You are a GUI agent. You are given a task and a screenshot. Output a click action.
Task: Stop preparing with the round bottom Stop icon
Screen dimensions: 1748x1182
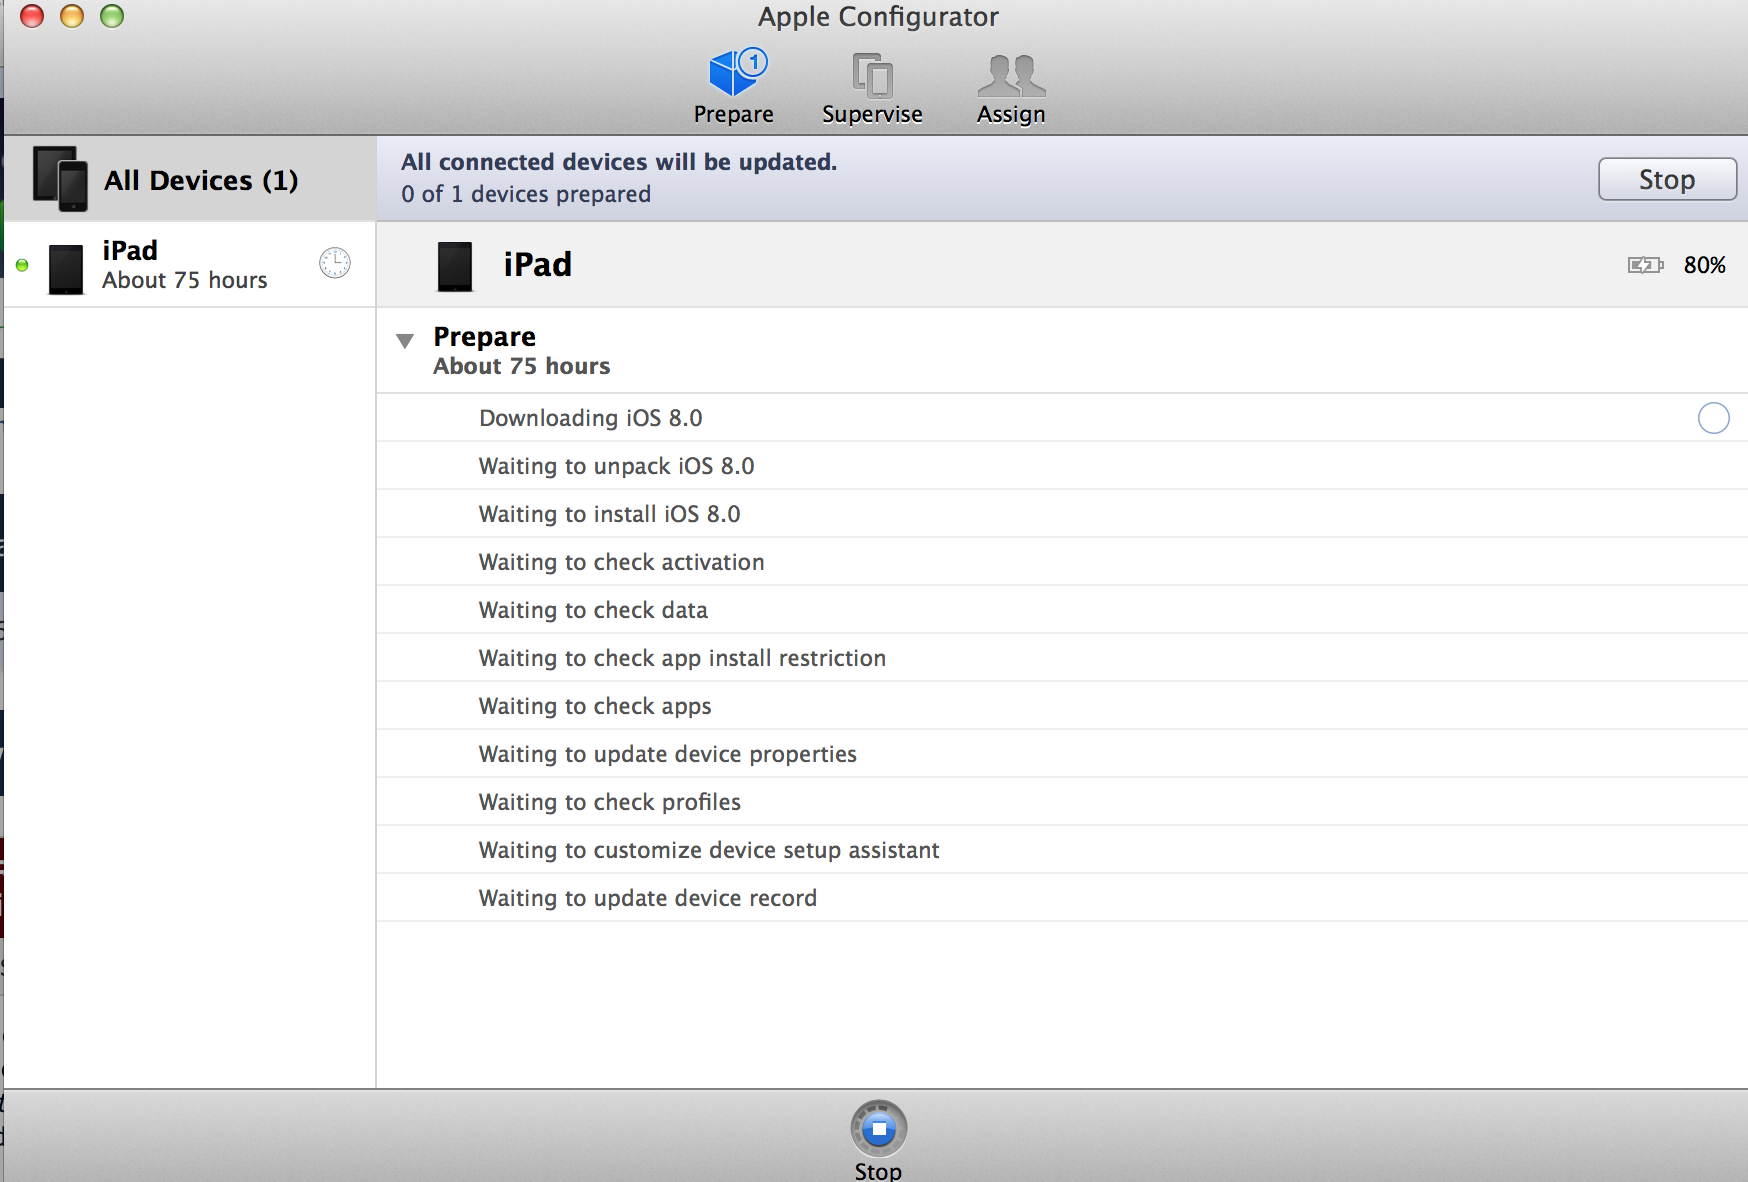point(879,1129)
